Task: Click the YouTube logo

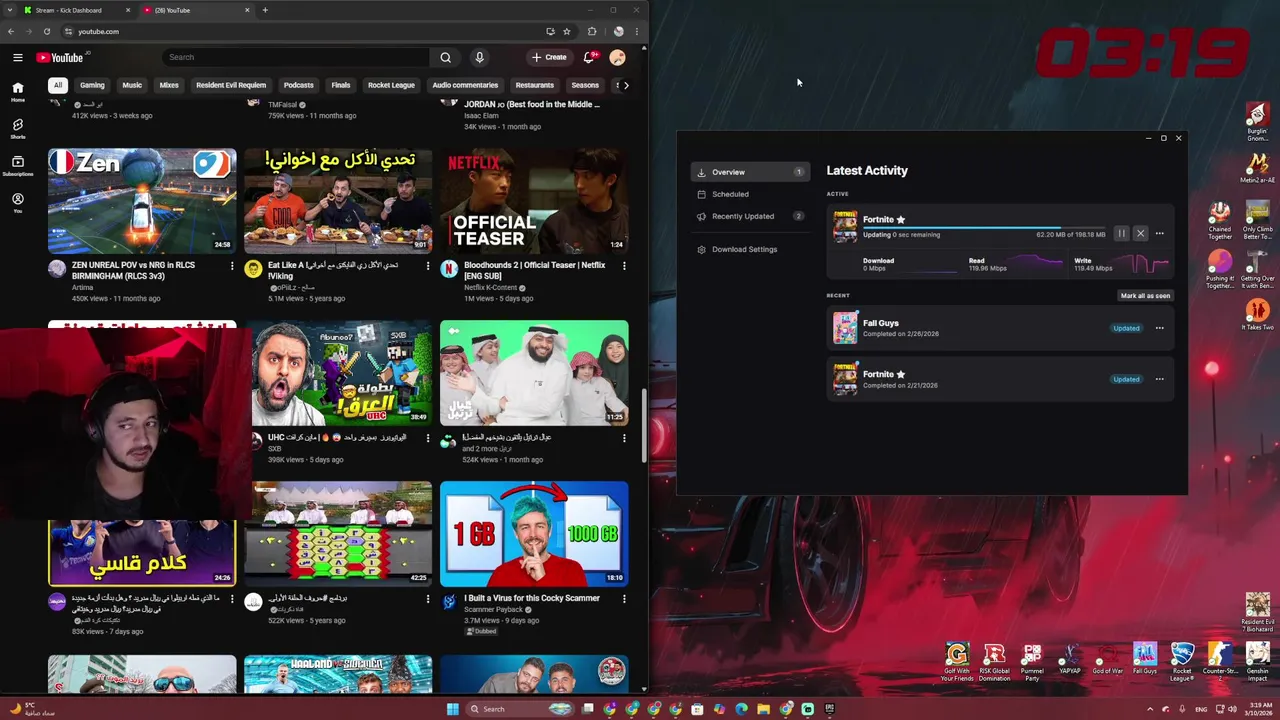Action: [x=61, y=57]
